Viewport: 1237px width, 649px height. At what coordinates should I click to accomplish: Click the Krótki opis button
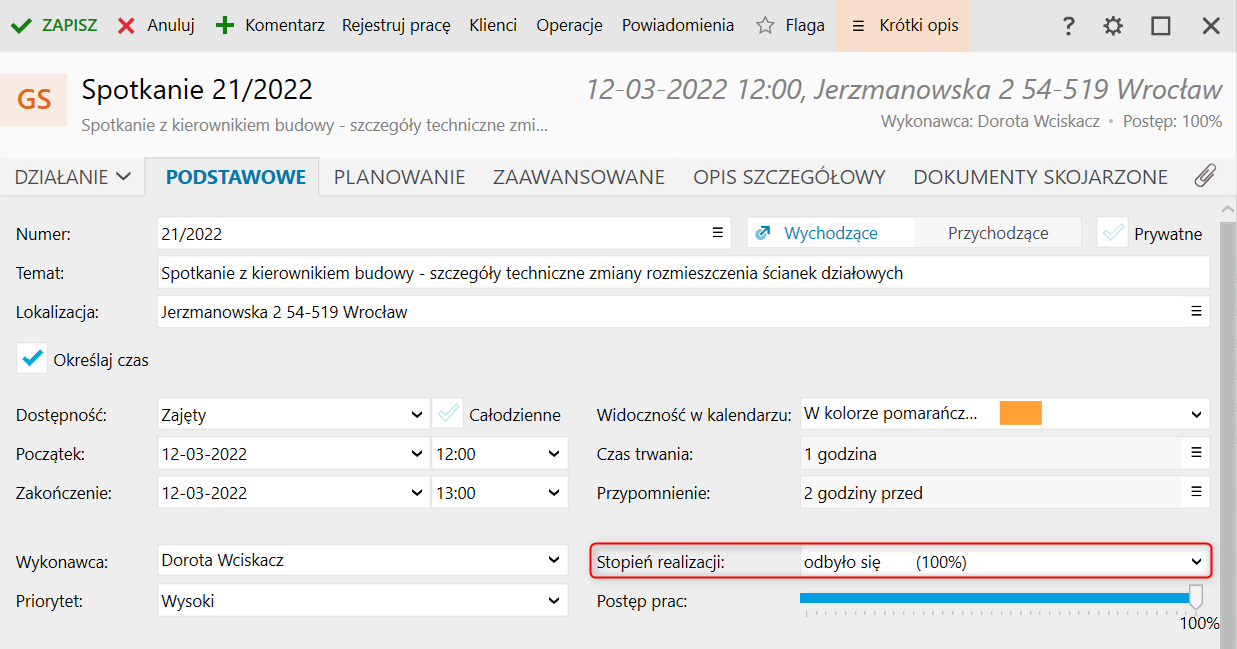[x=903, y=26]
